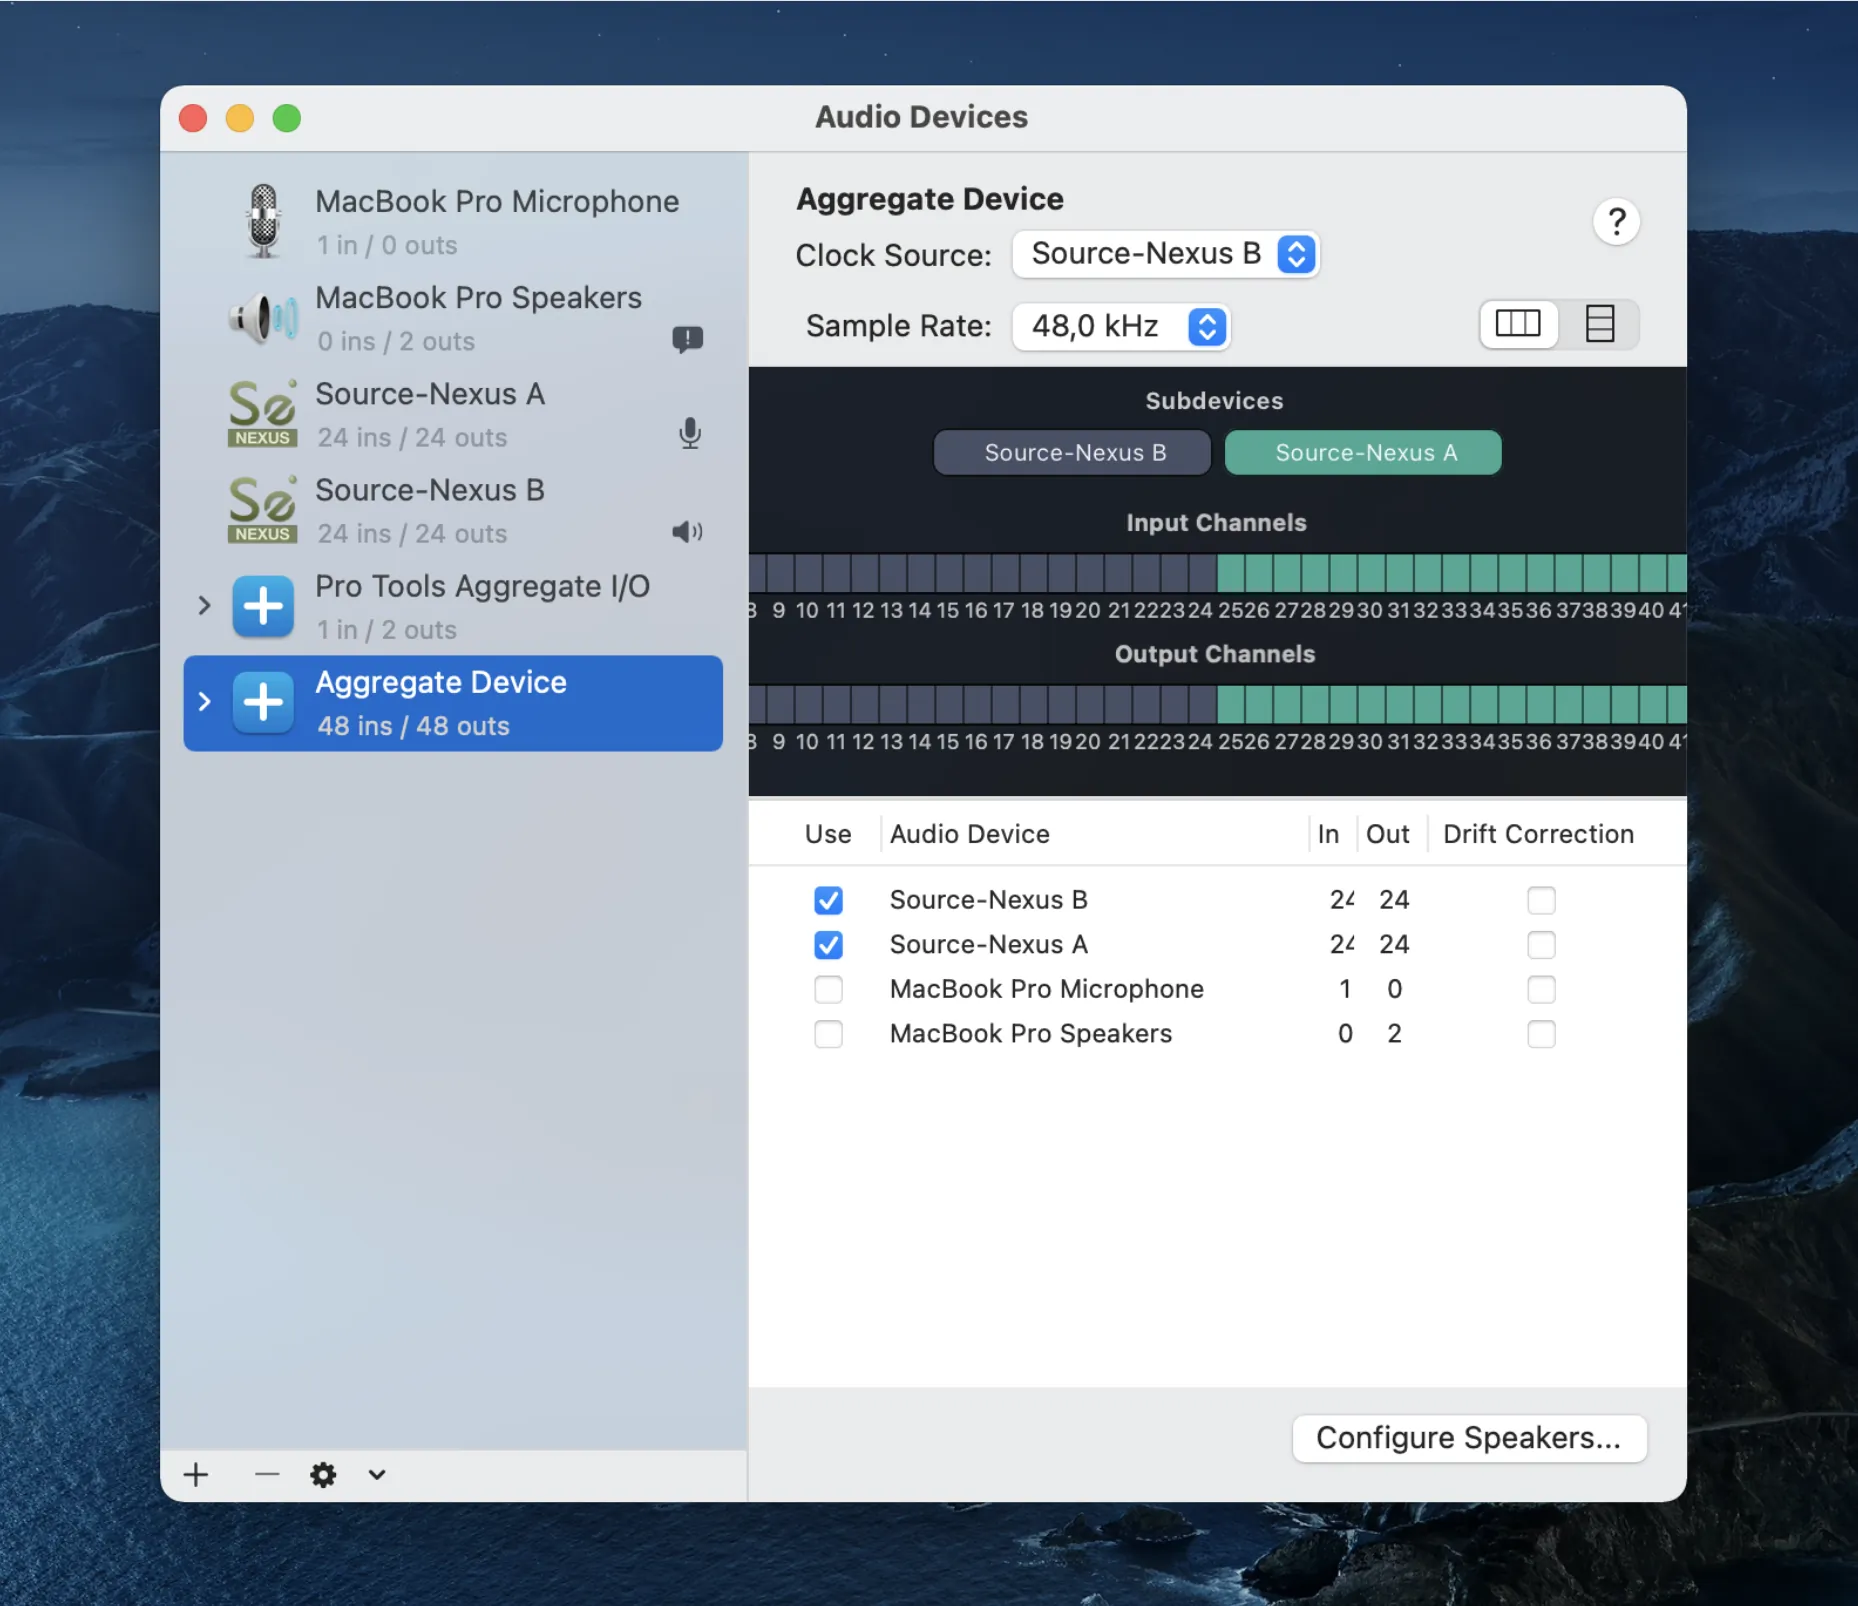Click the alert badge on MacBook Pro Speakers

coord(688,340)
